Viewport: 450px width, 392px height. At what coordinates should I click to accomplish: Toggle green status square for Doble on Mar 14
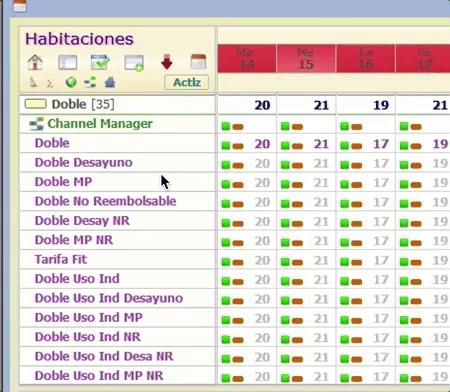tap(226, 146)
